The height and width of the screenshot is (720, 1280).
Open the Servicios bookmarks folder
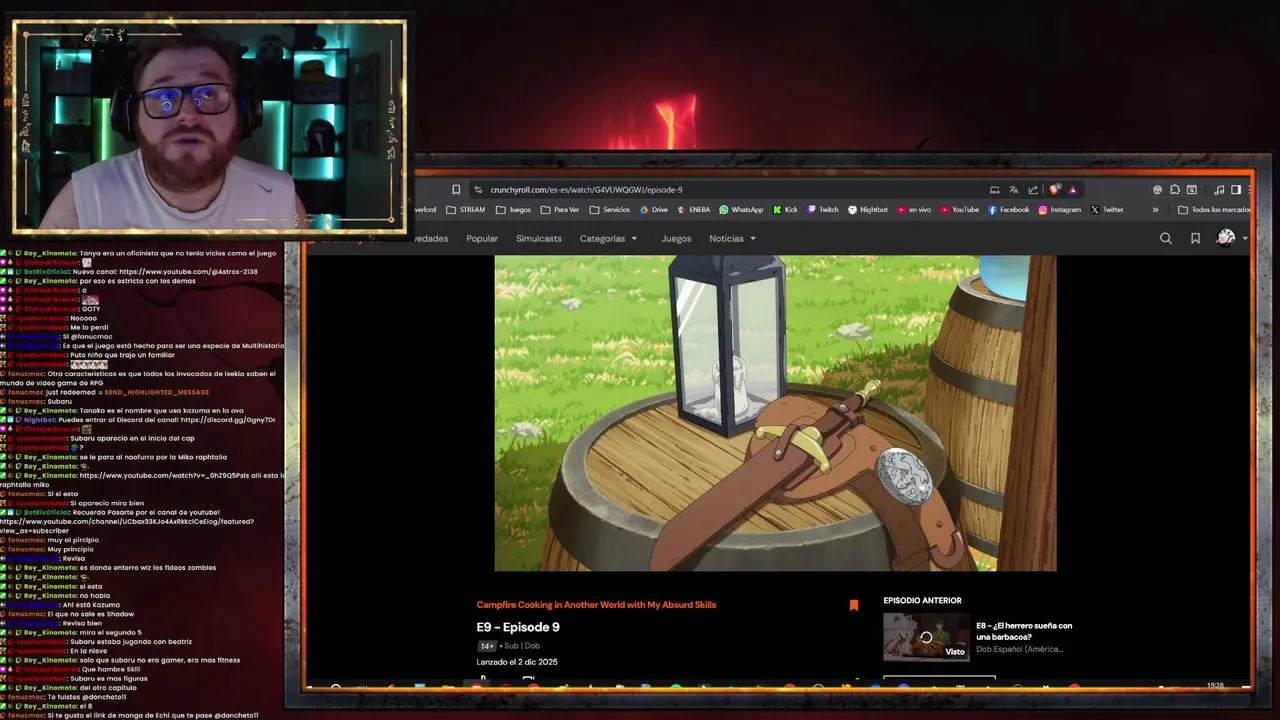pos(610,210)
